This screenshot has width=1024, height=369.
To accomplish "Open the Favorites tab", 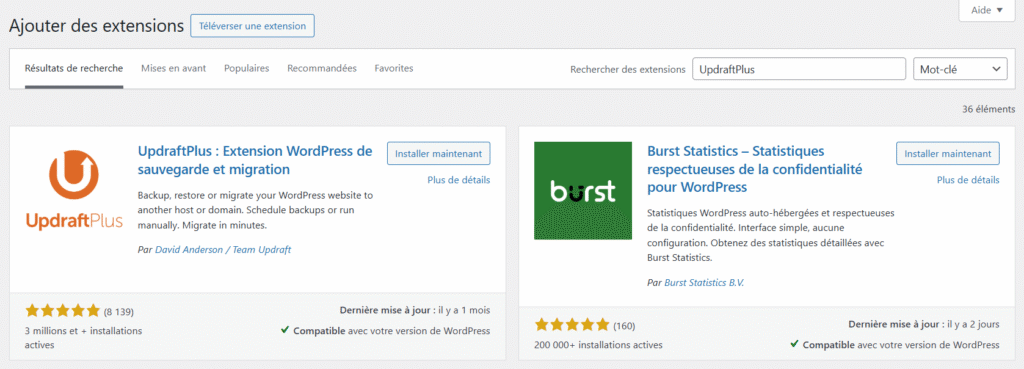I will tap(394, 68).
